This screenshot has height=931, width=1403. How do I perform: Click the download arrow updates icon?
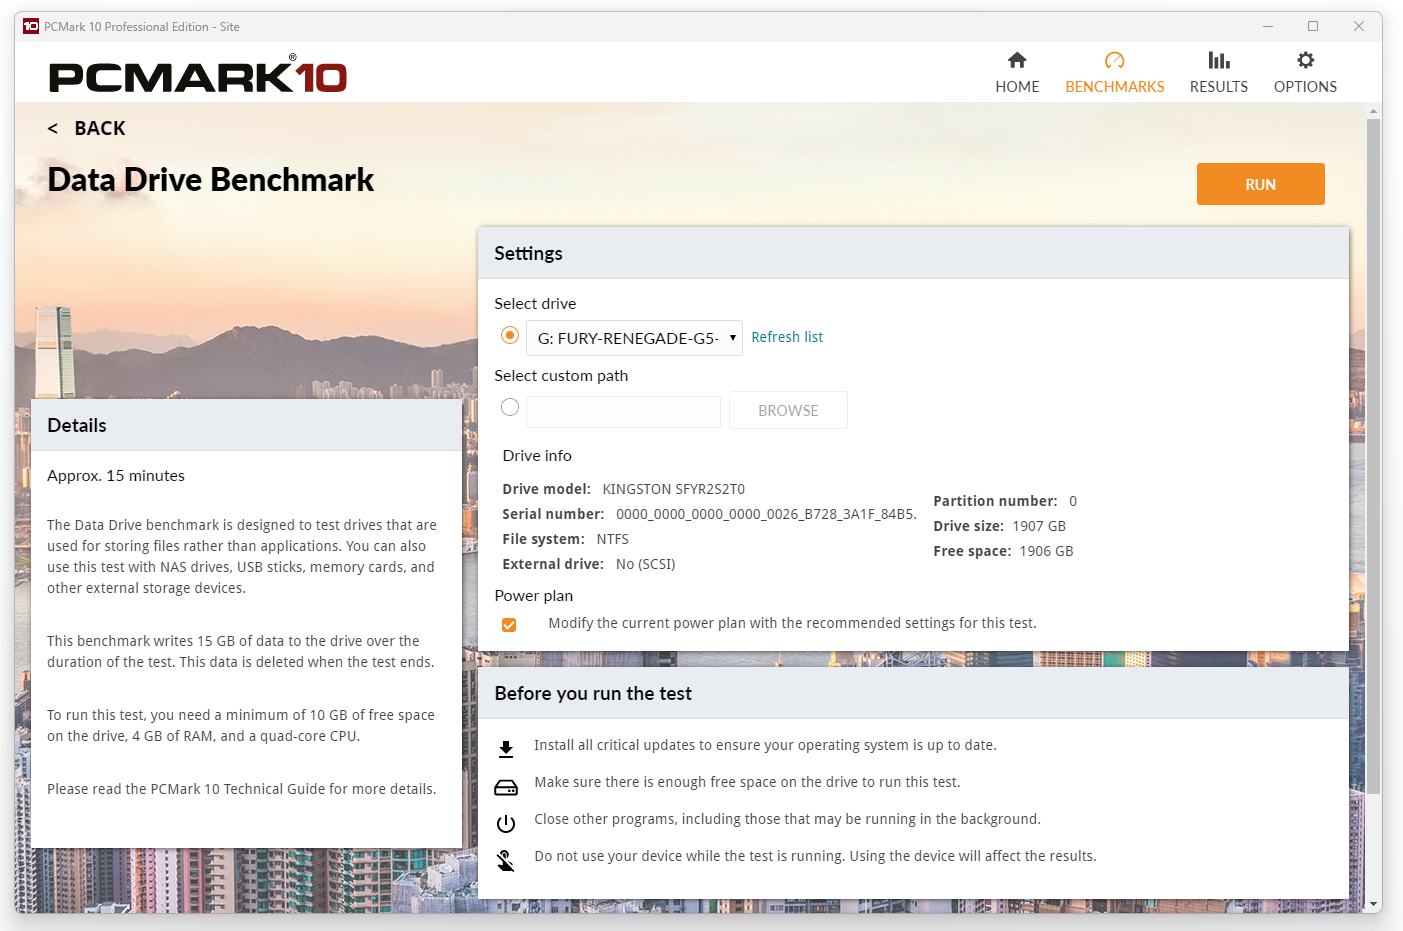(506, 749)
